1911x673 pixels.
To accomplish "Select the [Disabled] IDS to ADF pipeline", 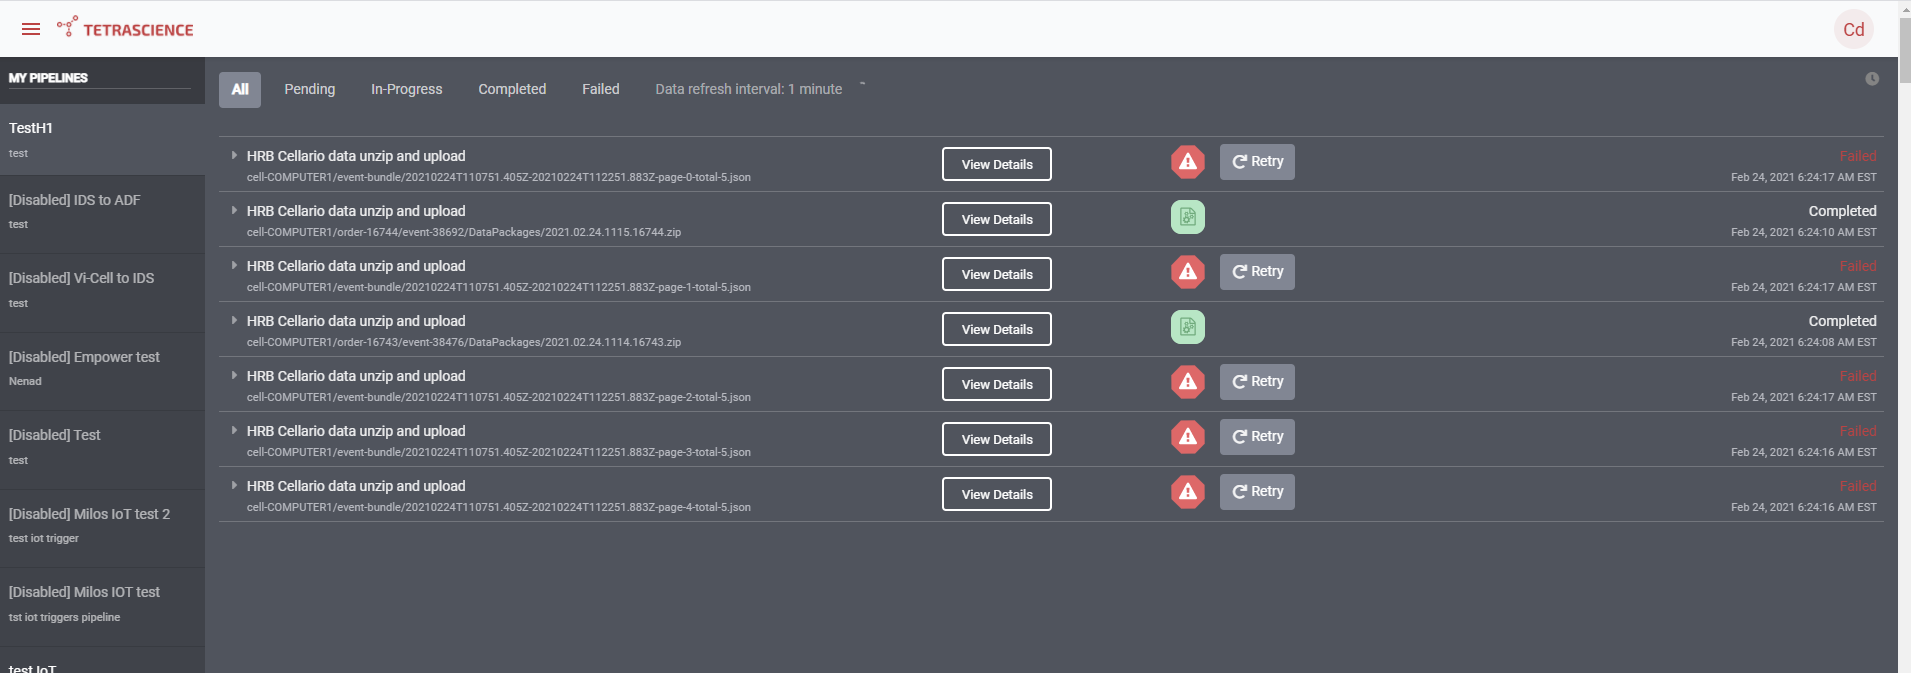I will 102,214.
